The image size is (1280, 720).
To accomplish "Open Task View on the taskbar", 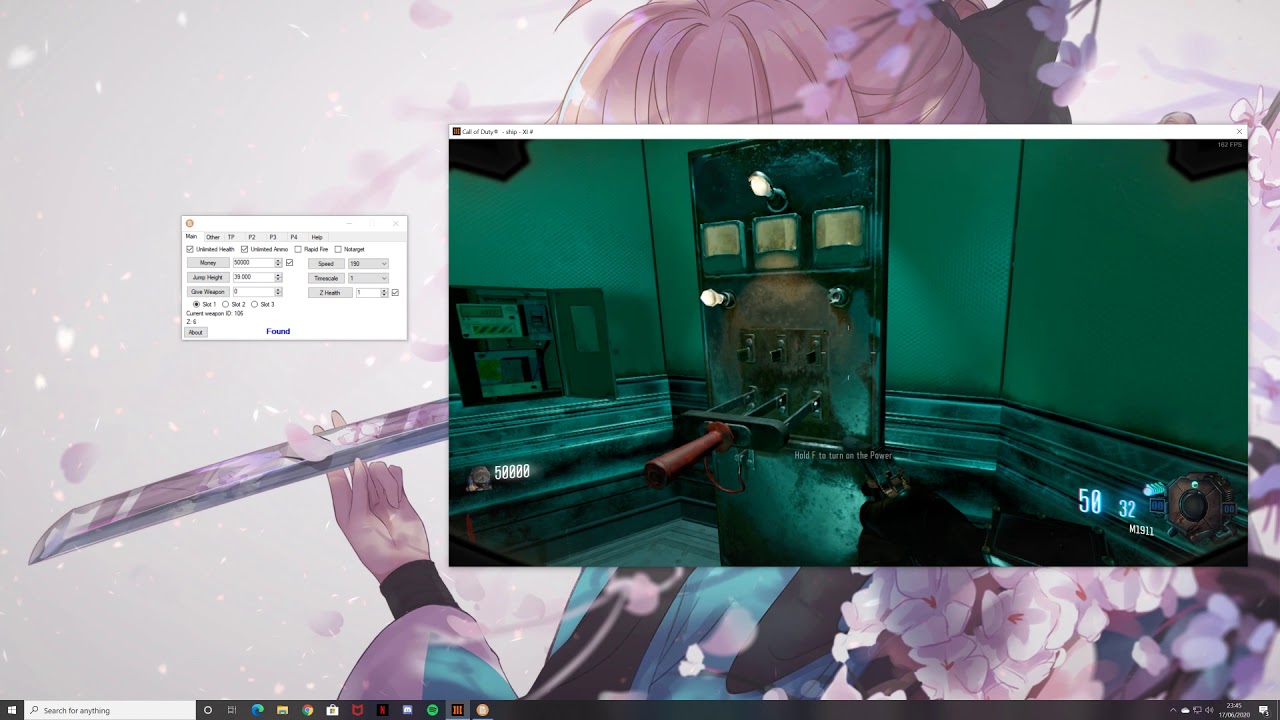I will (232, 710).
